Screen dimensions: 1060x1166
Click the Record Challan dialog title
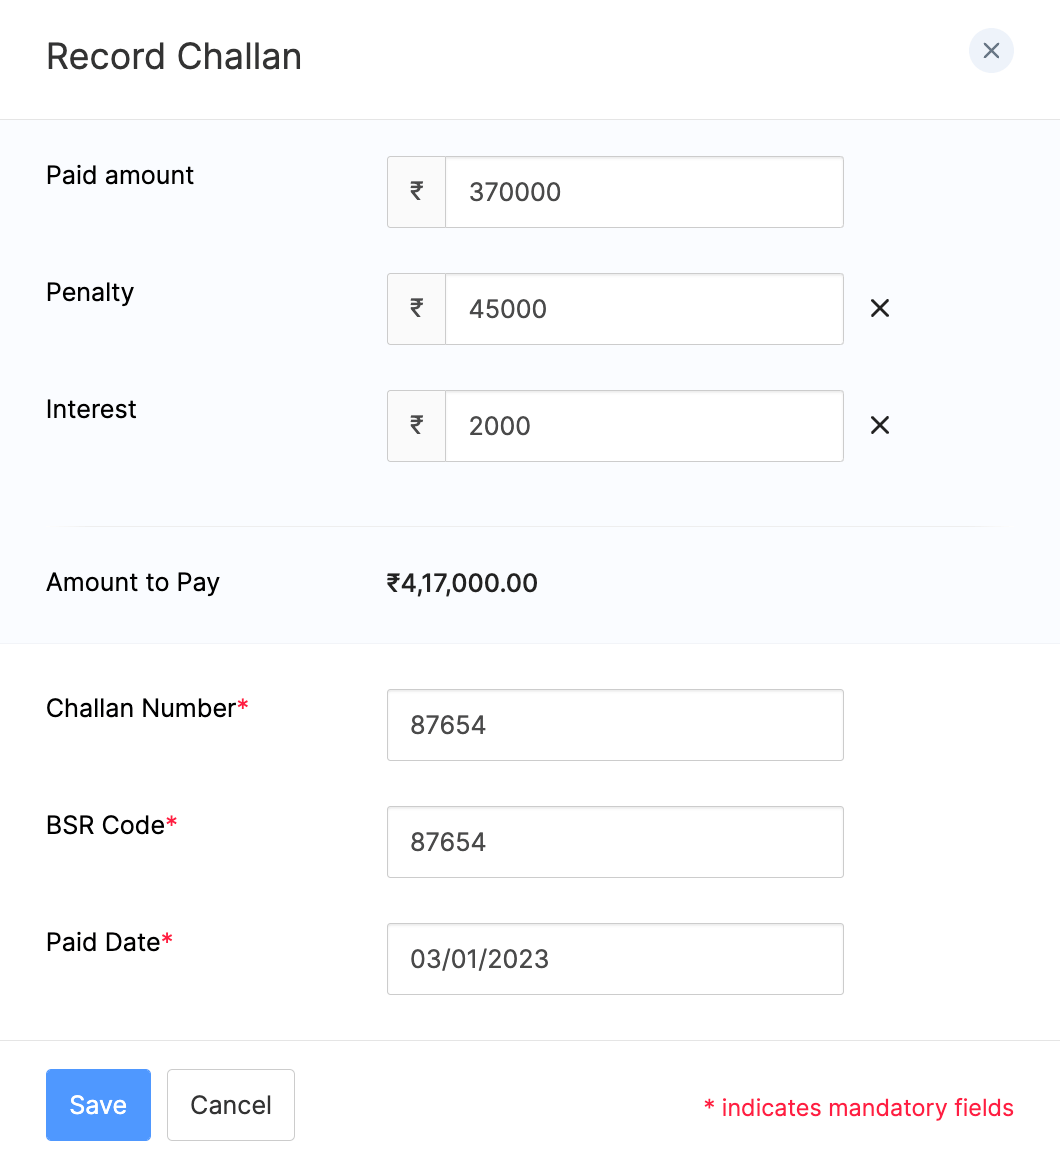[174, 57]
